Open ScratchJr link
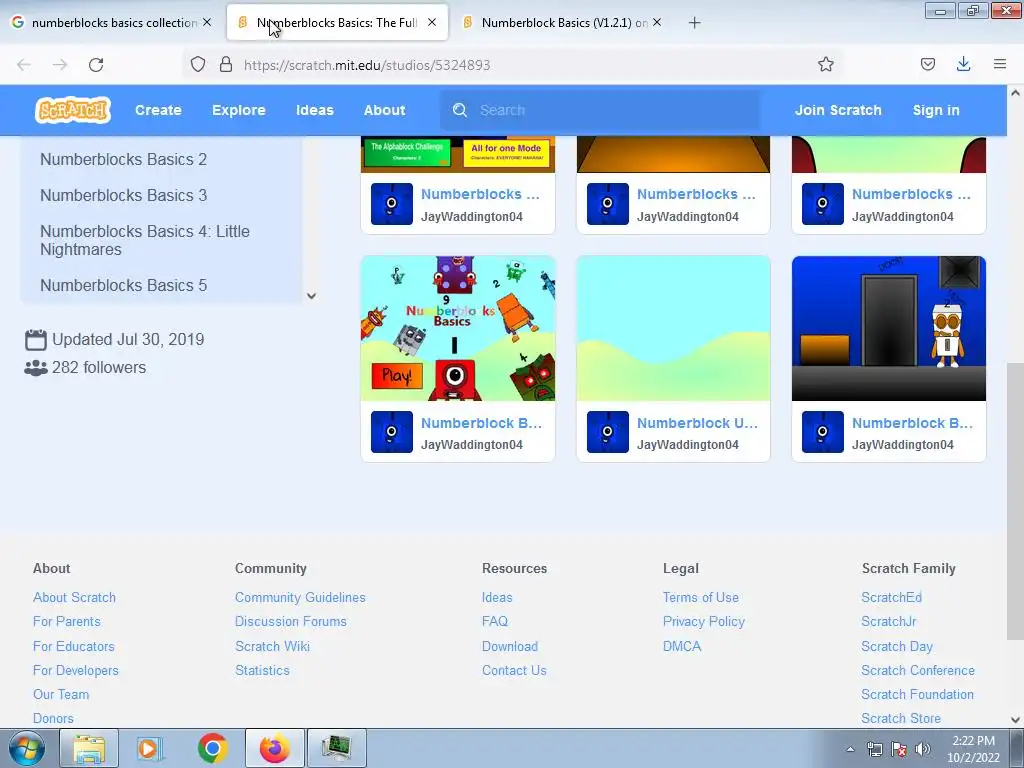This screenshot has width=1024, height=768. pos(888,621)
